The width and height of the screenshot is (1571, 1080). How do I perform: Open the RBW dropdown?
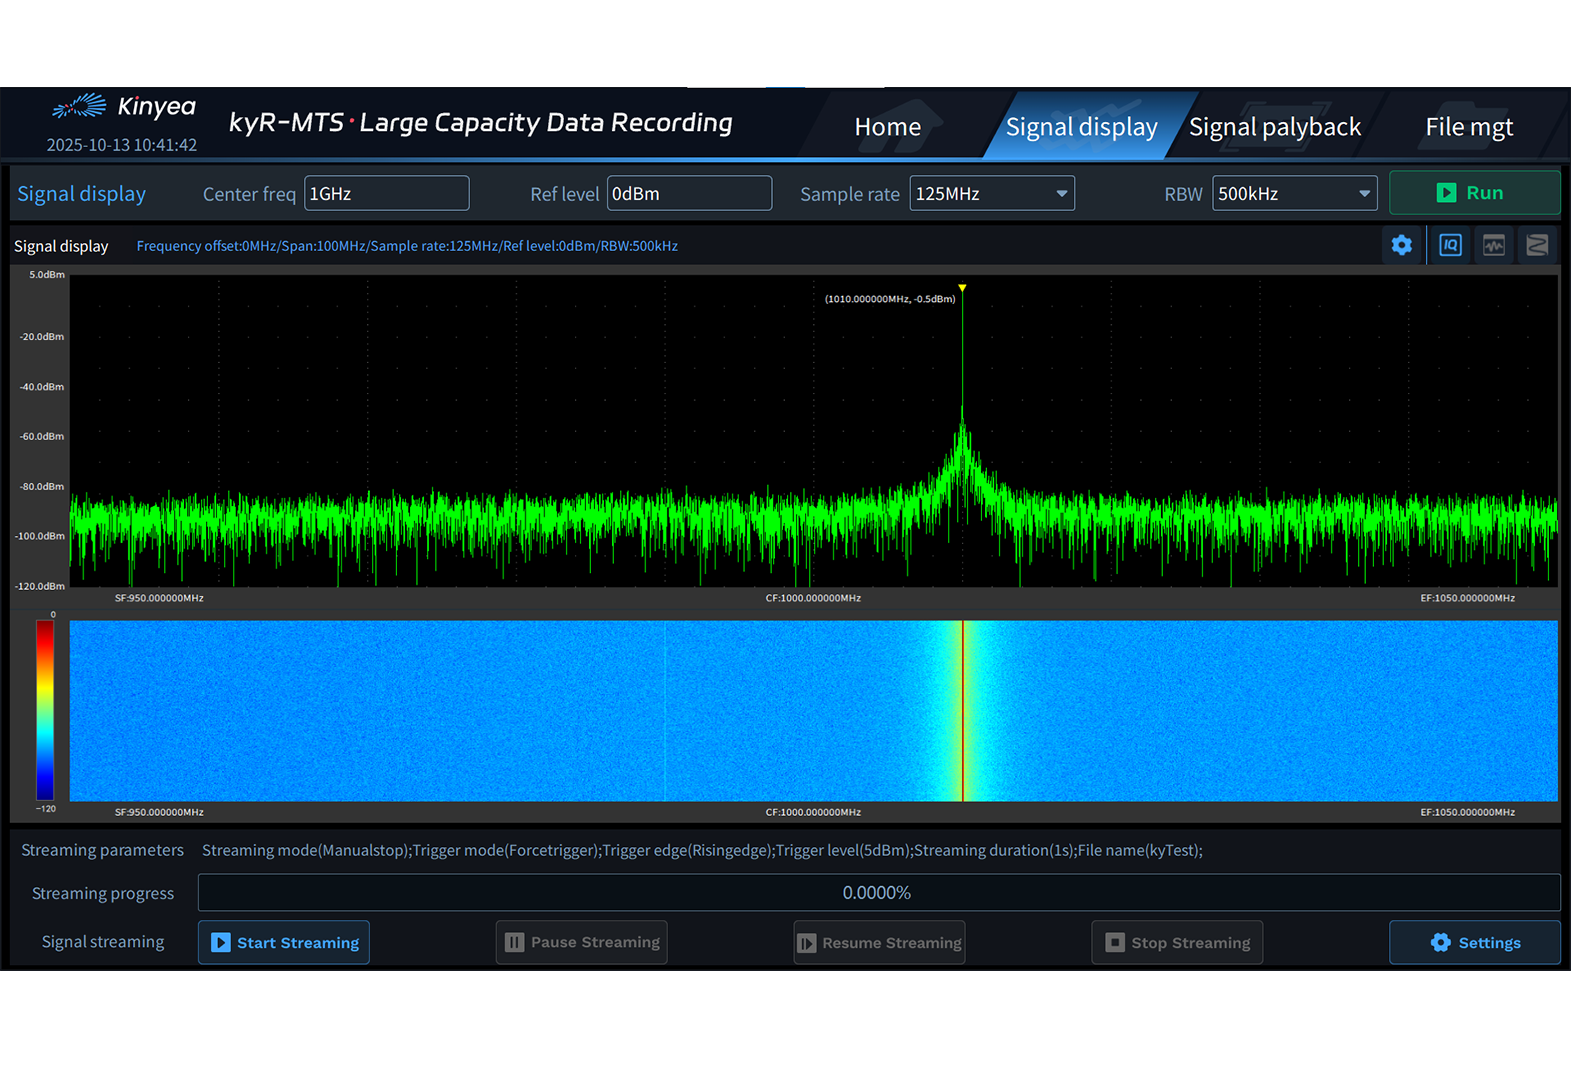coord(1294,193)
